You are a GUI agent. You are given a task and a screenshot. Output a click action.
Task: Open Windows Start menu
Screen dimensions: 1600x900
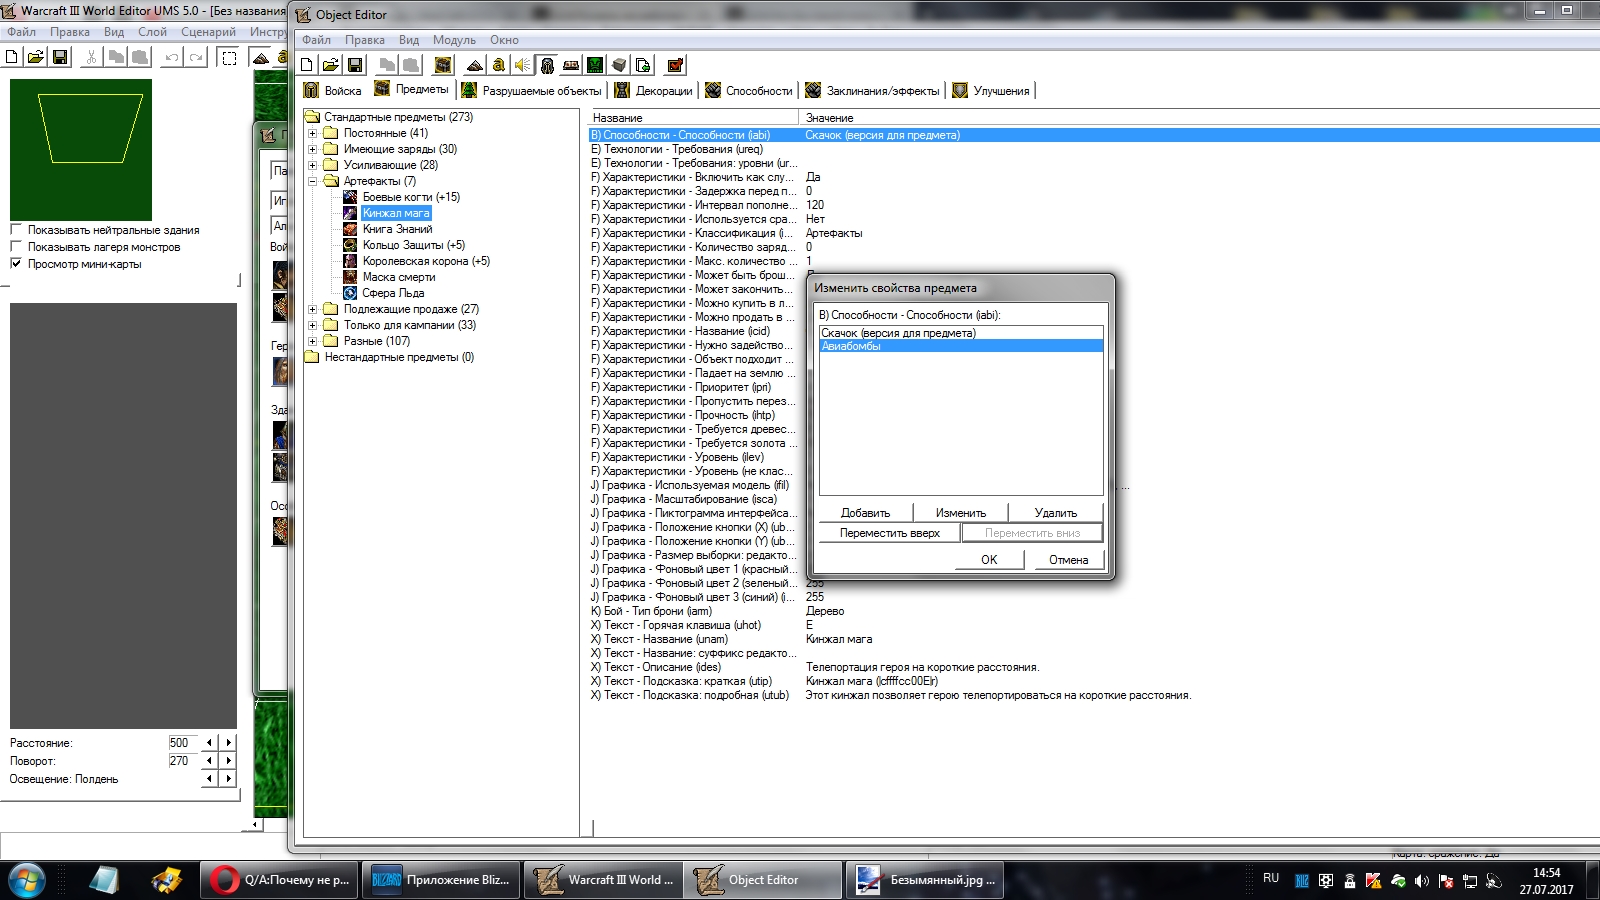click(x=27, y=880)
